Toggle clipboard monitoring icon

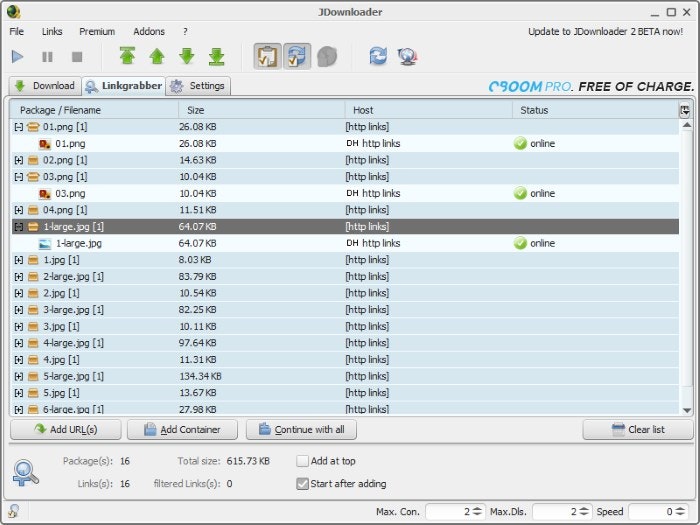(267, 56)
